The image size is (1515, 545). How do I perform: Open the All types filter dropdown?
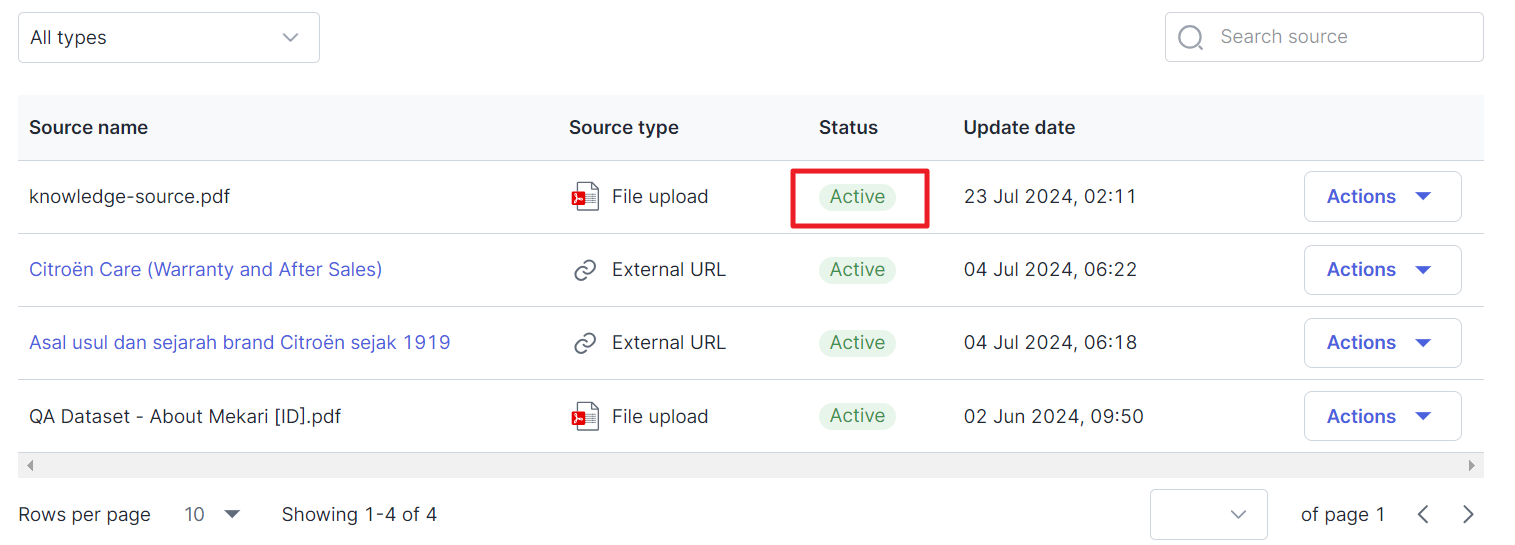point(169,38)
